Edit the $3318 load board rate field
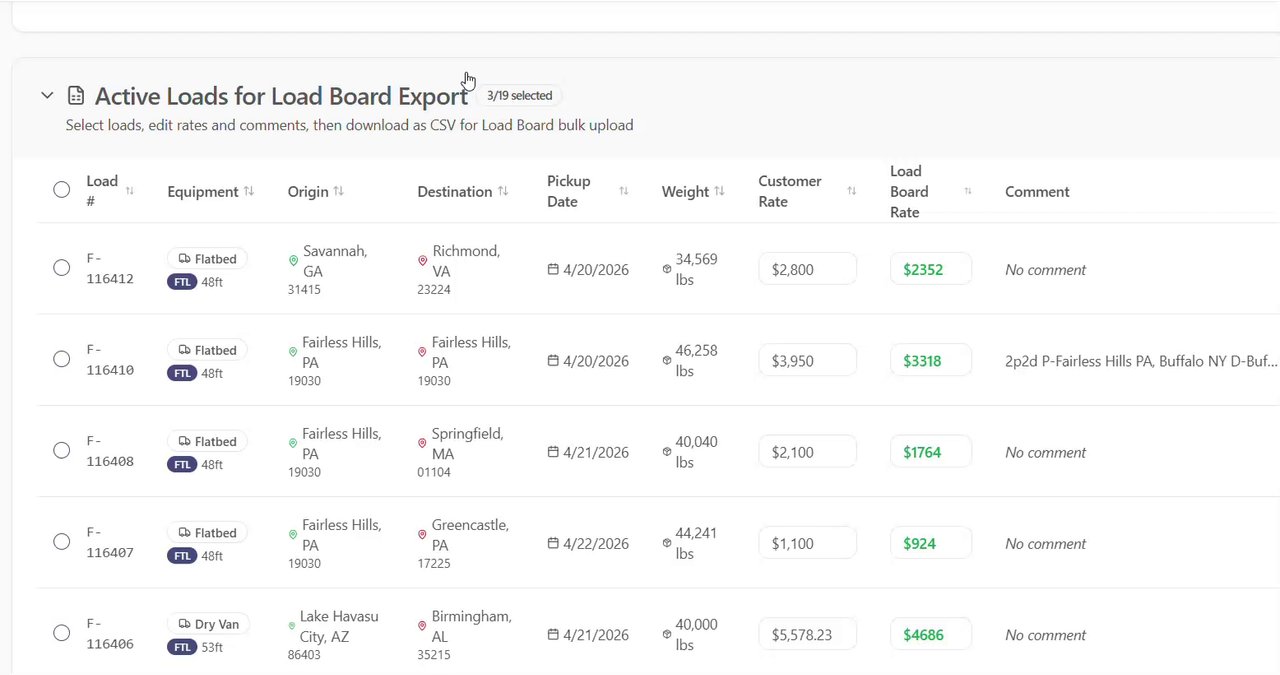The height and width of the screenshot is (675, 1280). coord(930,361)
